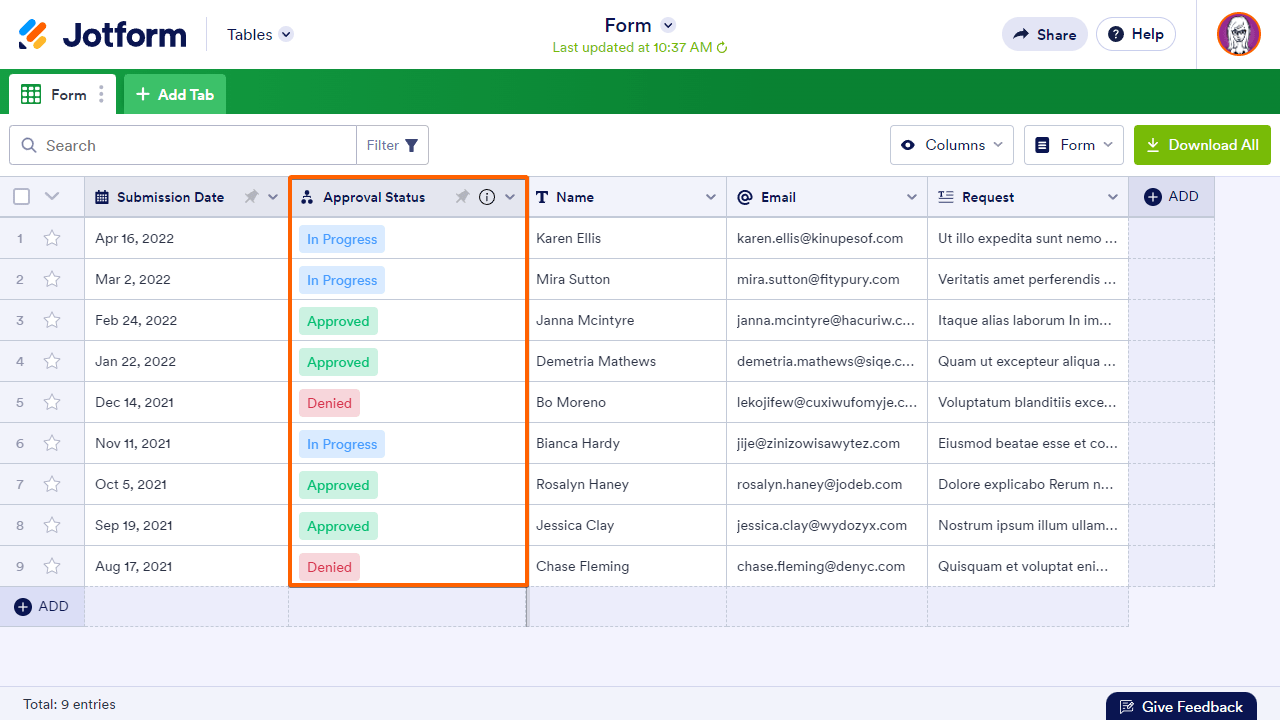
Task: Open the Columns visibility dropdown
Action: (x=952, y=145)
